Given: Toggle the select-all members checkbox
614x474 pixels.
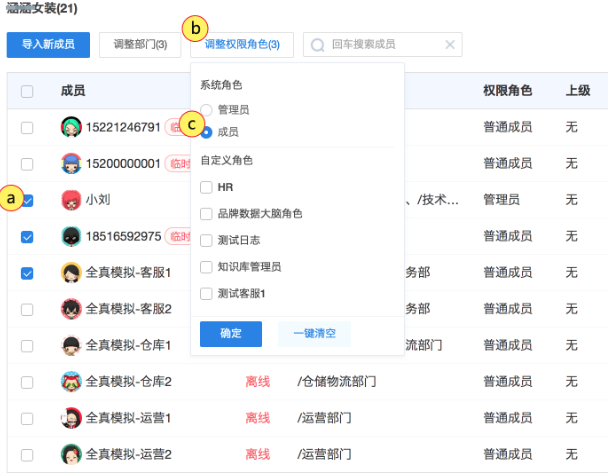Looking at the screenshot, I should (27, 91).
